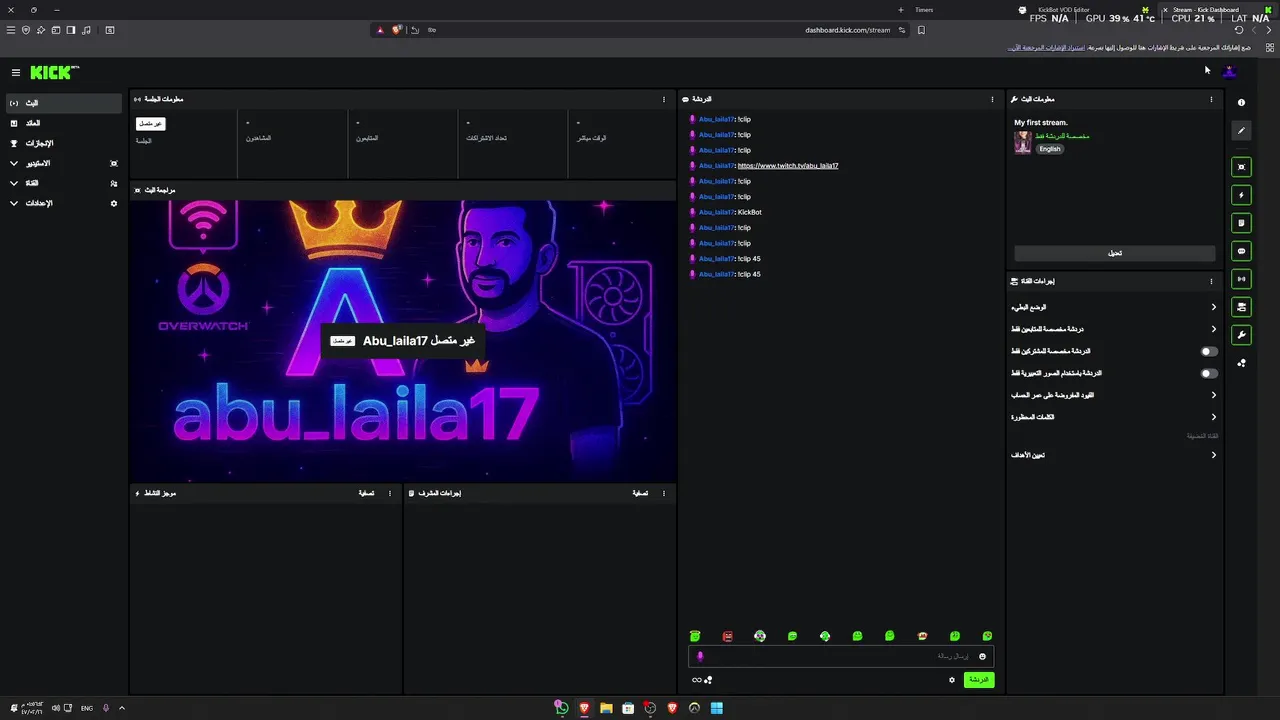Open session info panel three-dot menu
The image size is (1280, 720).
click(664, 99)
